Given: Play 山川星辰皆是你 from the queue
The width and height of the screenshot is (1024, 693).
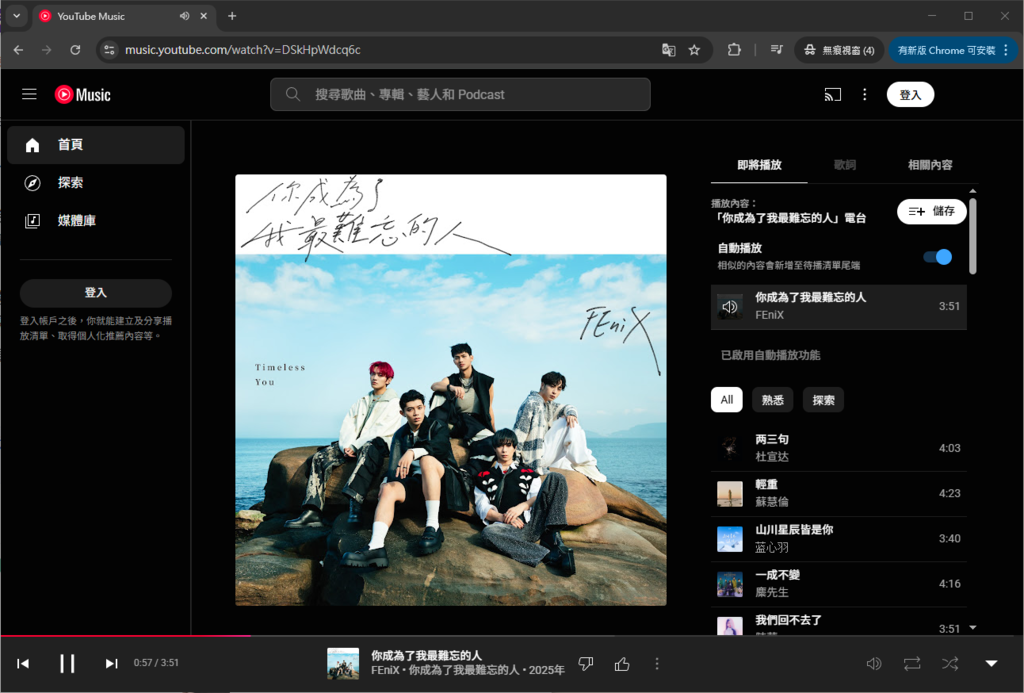Looking at the screenshot, I should click(839, 539).
